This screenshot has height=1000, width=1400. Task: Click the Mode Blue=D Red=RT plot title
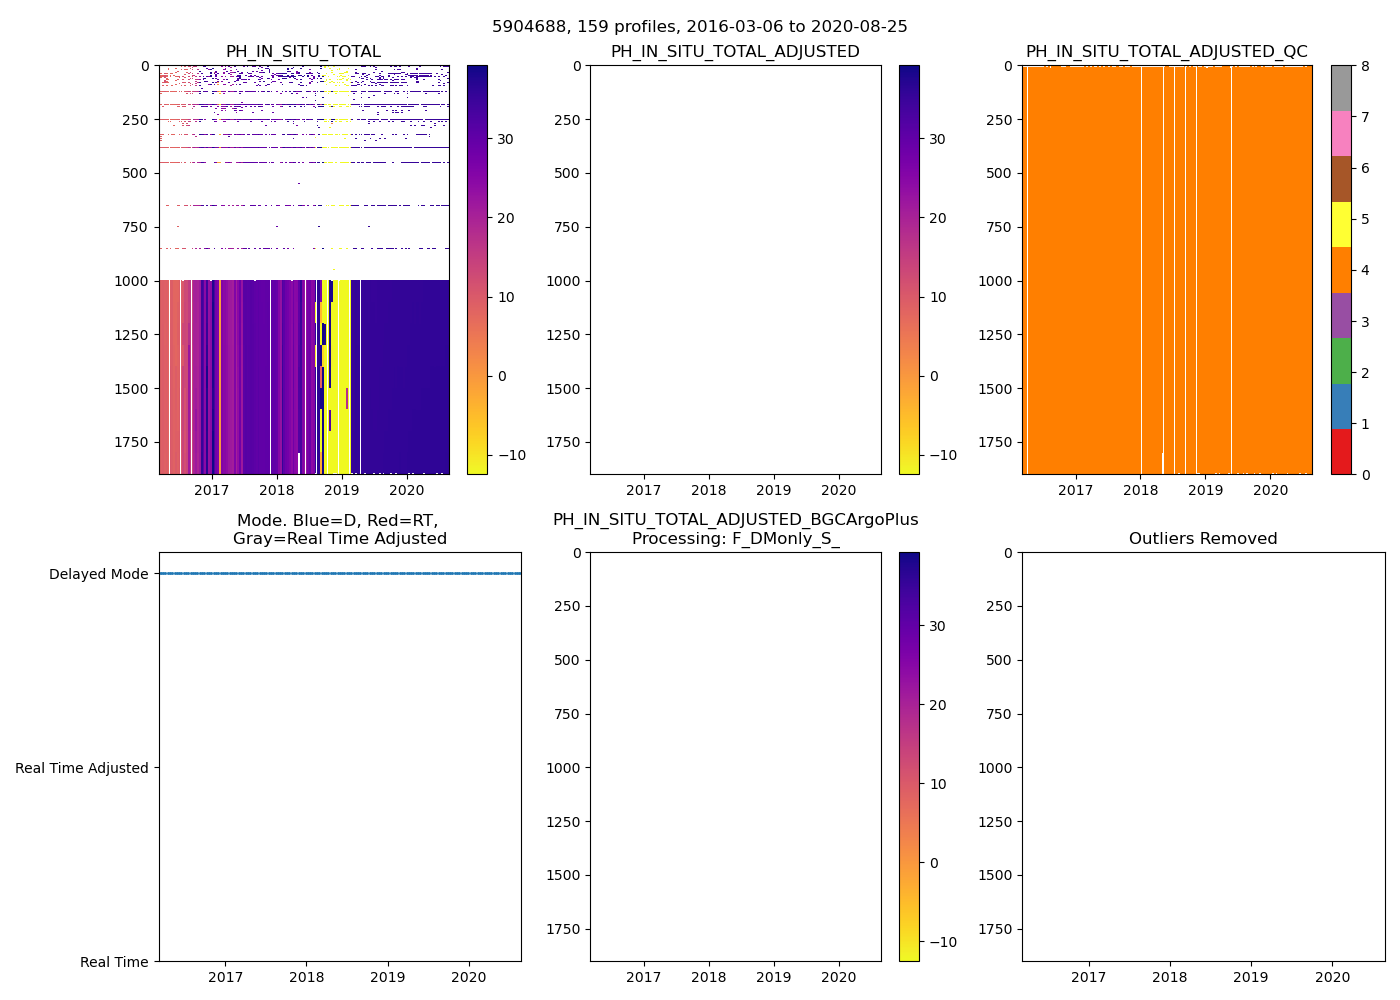(x=339, y=529)
